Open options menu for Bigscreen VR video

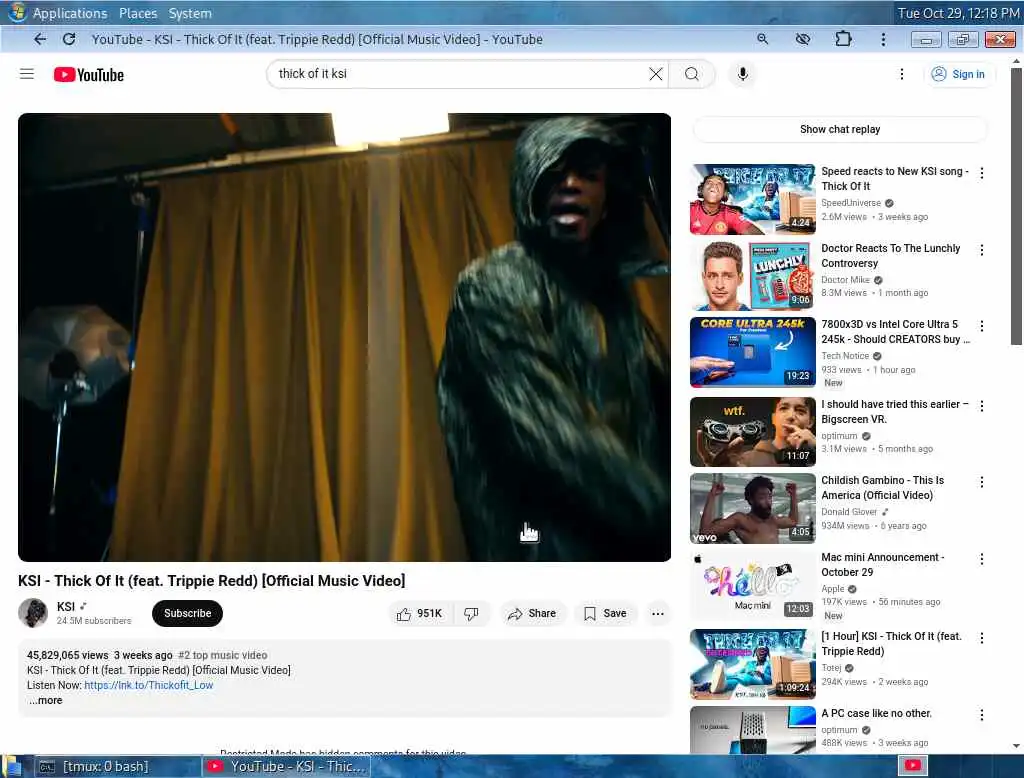click(982, 406)
